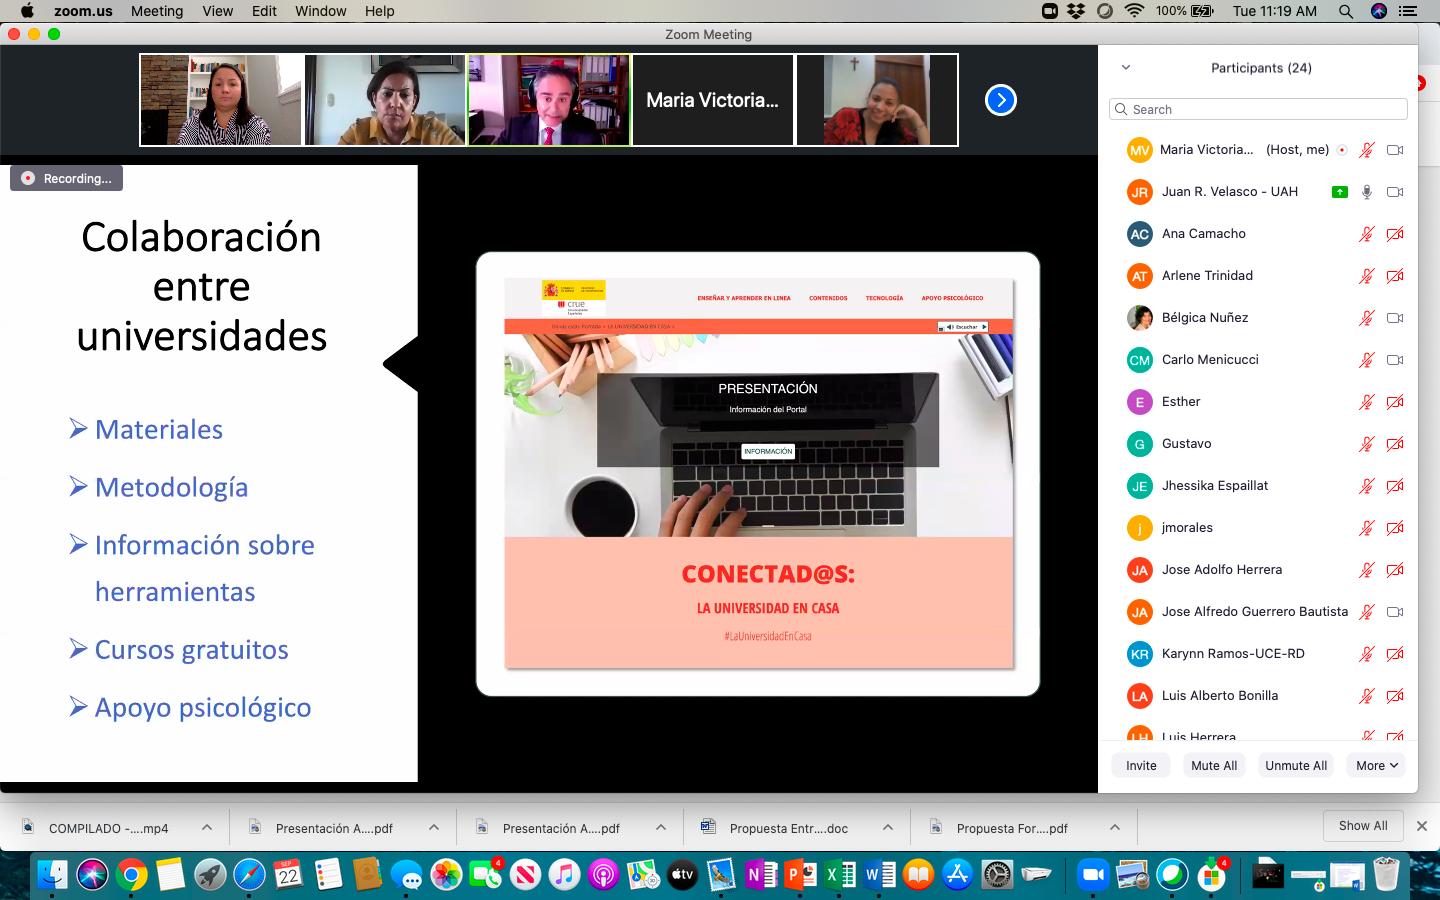The width and height of the screenshot is (1440, 900).
Task: Toggle Ana Camacho's muted microphone
Action: point(1366,234)
